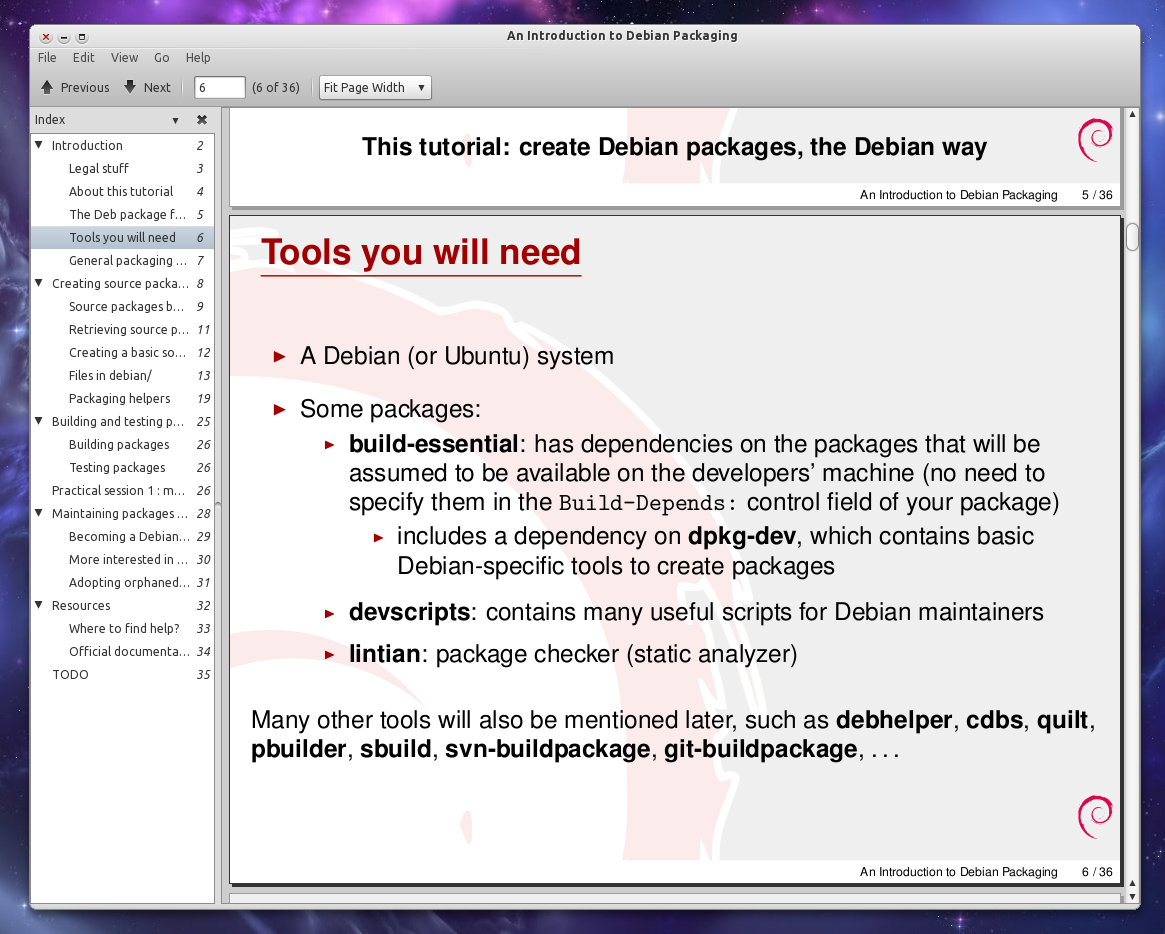
Task: Select 'Where to find help?' index entry
Action: tap(123, 629)
